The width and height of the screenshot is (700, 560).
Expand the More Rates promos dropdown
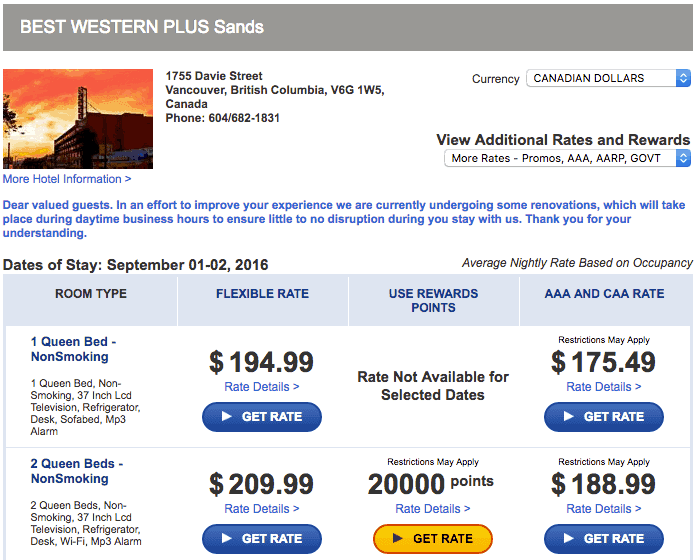pos(568,158)
